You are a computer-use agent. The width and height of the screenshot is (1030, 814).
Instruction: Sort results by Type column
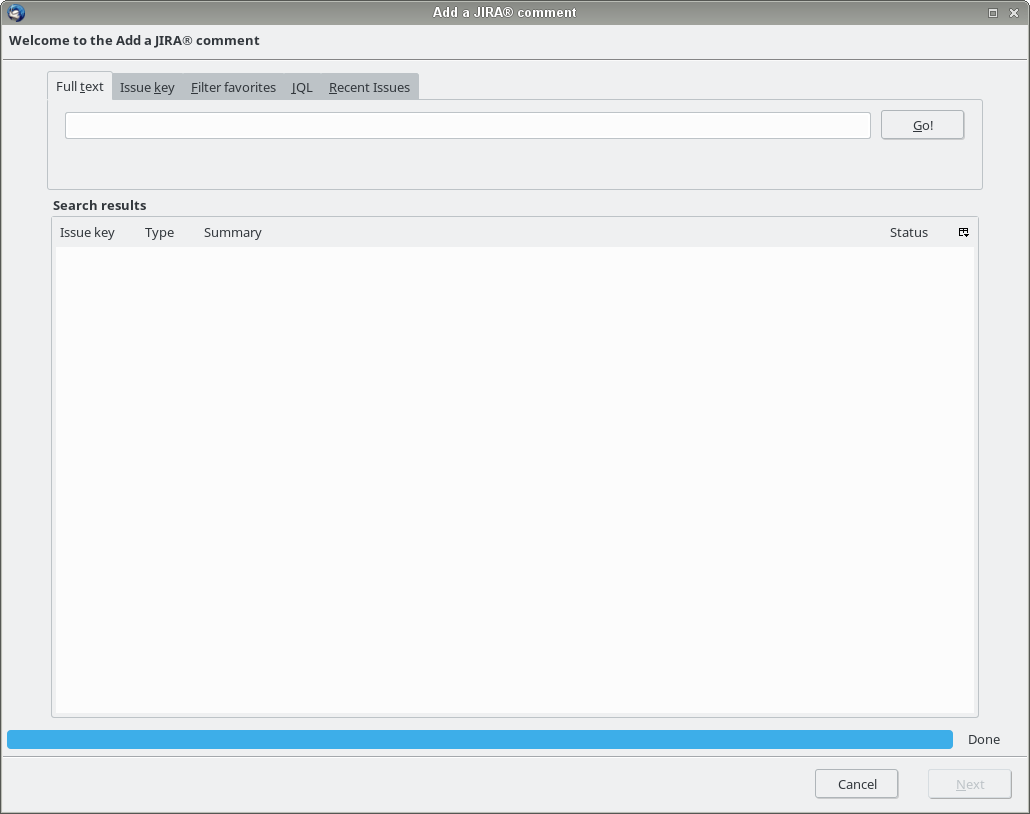pos(160,233)
